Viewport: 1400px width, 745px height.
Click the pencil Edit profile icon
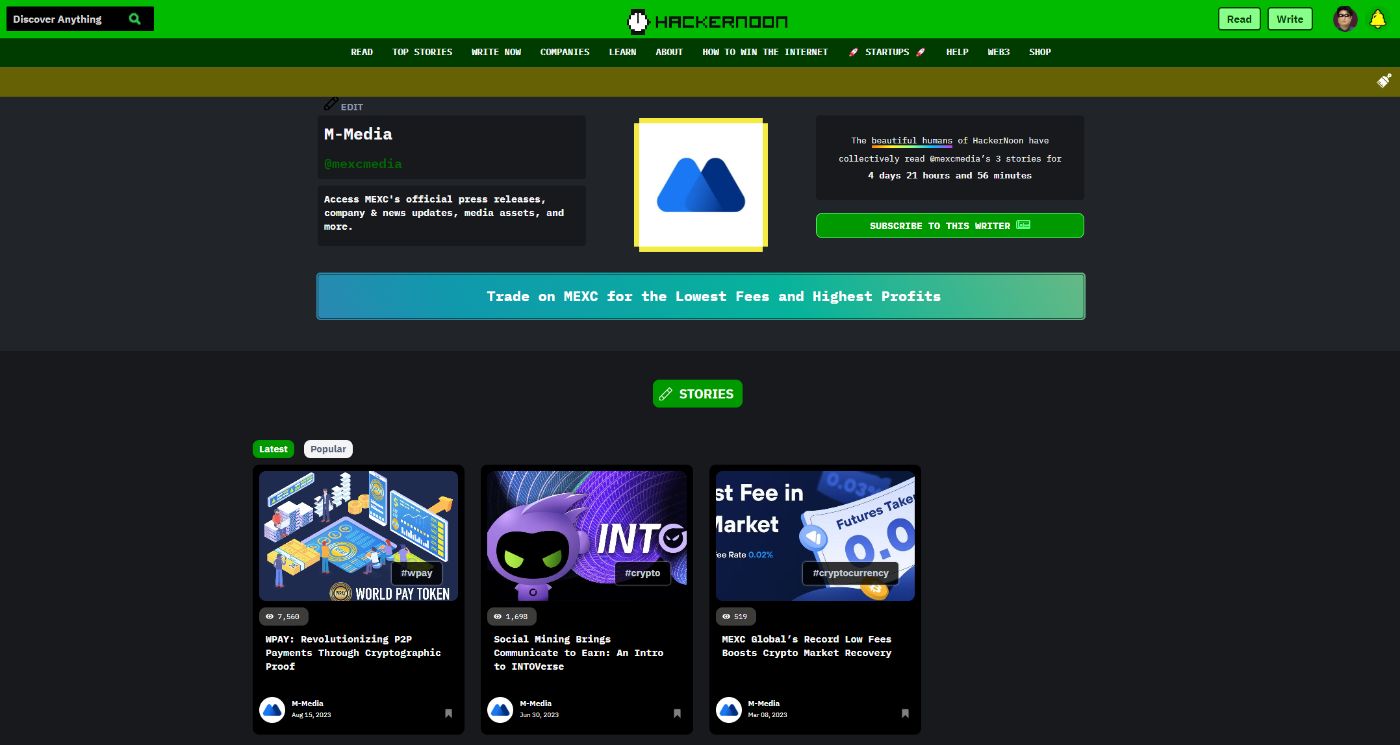coord(332,105)
